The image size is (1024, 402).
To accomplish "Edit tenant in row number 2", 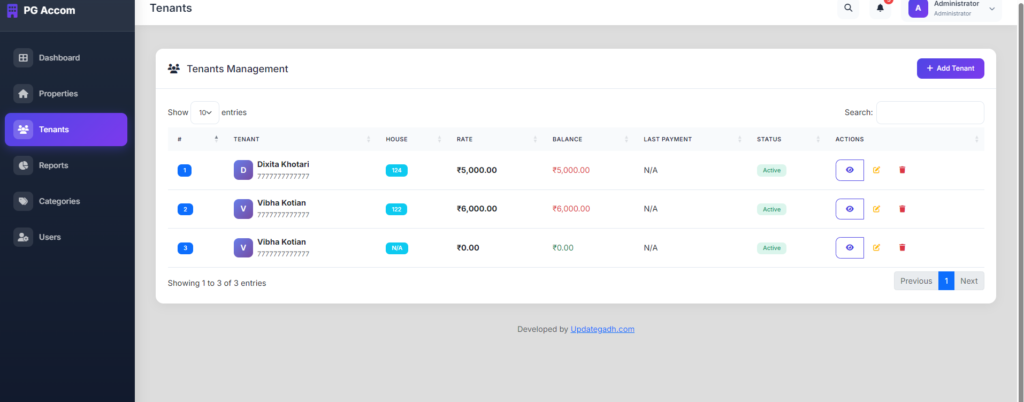I will click(876, 209).
